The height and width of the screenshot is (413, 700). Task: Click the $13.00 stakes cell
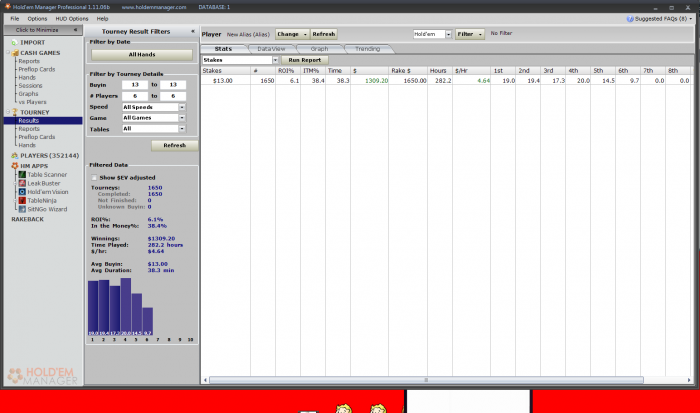[x=225, y=81]
